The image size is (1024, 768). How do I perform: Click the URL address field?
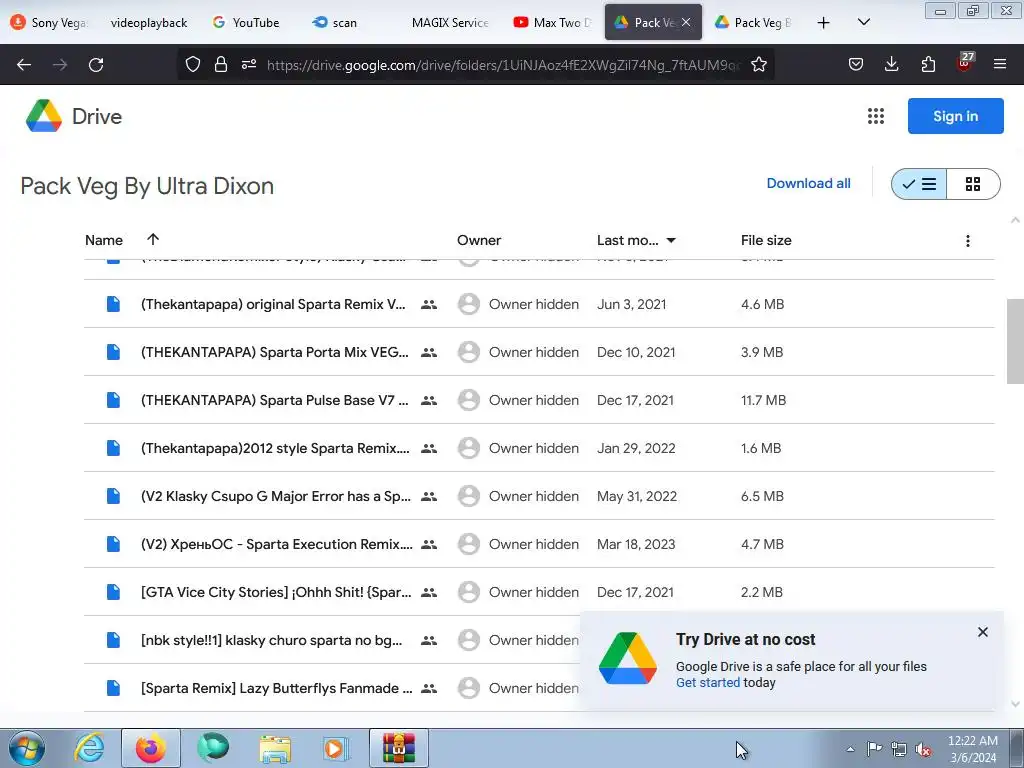[x=503, y=65]
